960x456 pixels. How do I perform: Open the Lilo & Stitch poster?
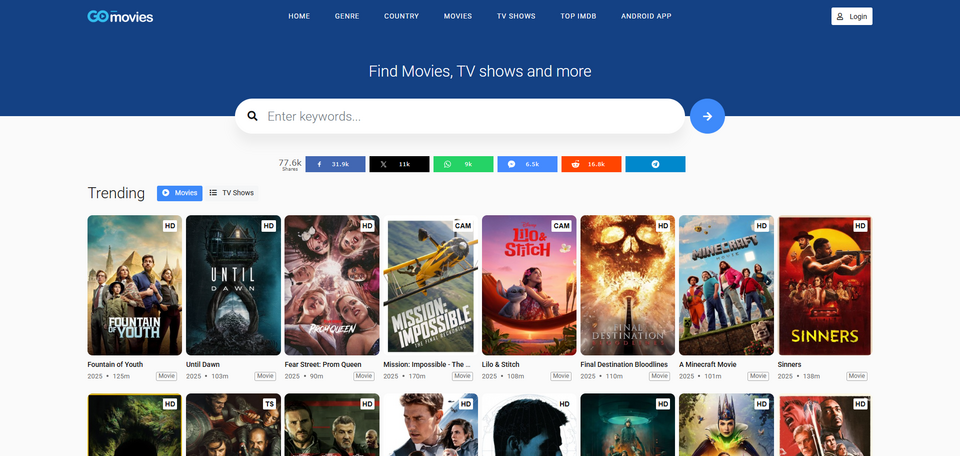(529, 285)
